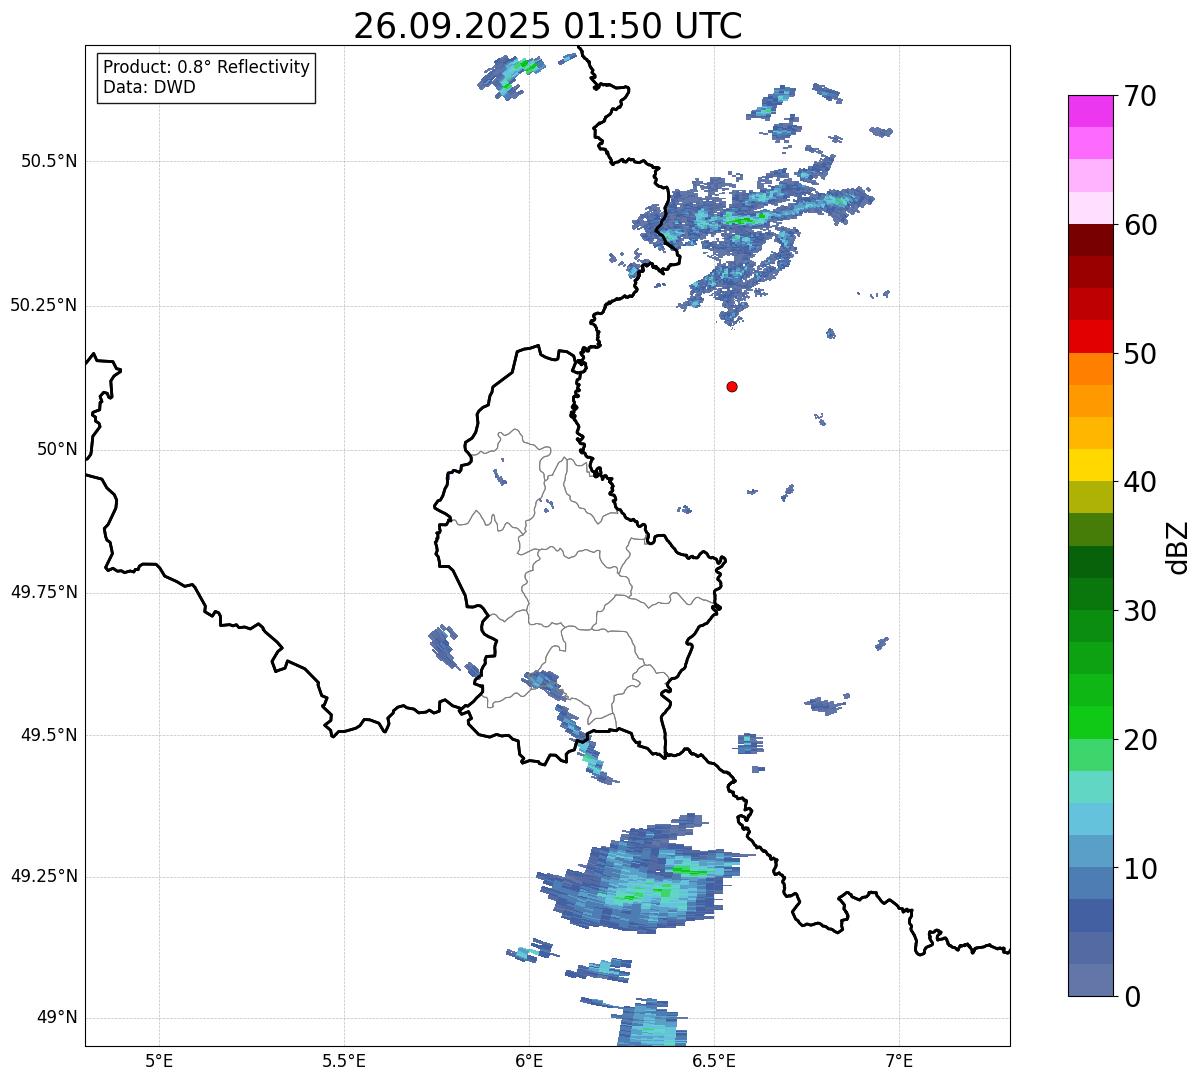Click the 5.5°E longitude label

[x=344, y=1060]
